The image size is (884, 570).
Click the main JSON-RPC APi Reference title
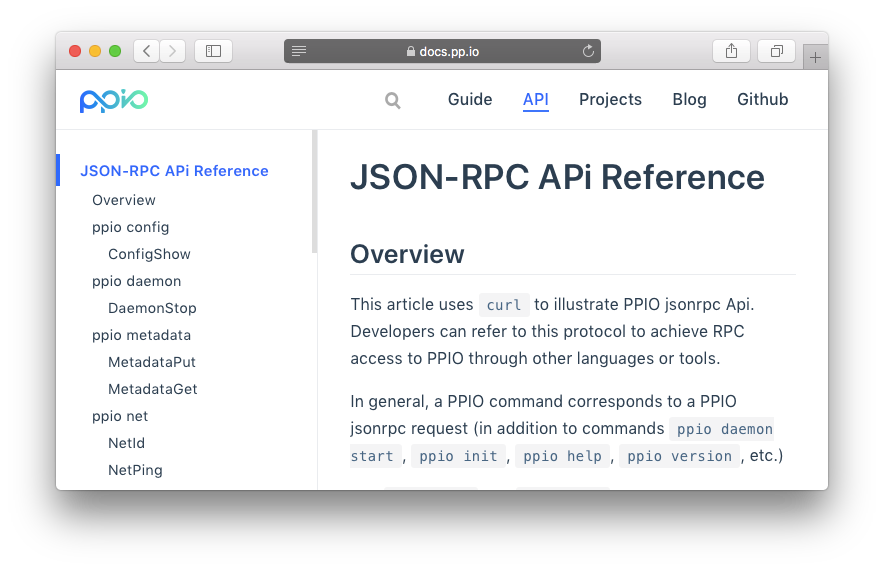pyautogui.click(x=557, y=177)
